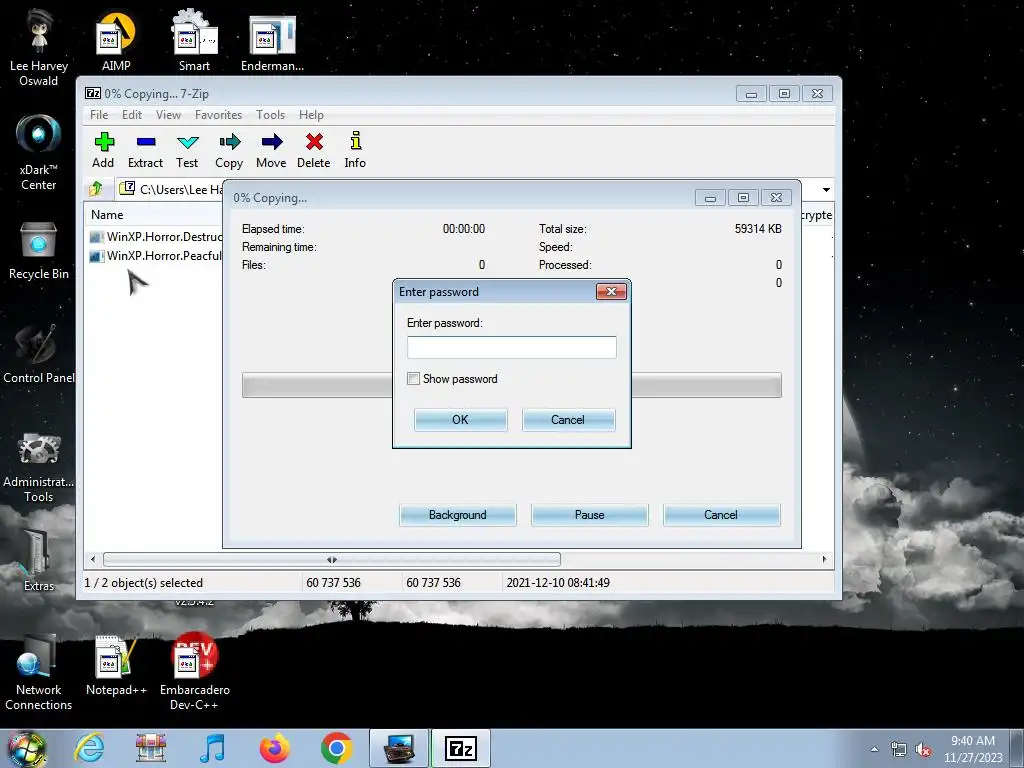Focus the Enter password text field
Image resolution: width=1024 pixels, height=768 pixels.
511,347
